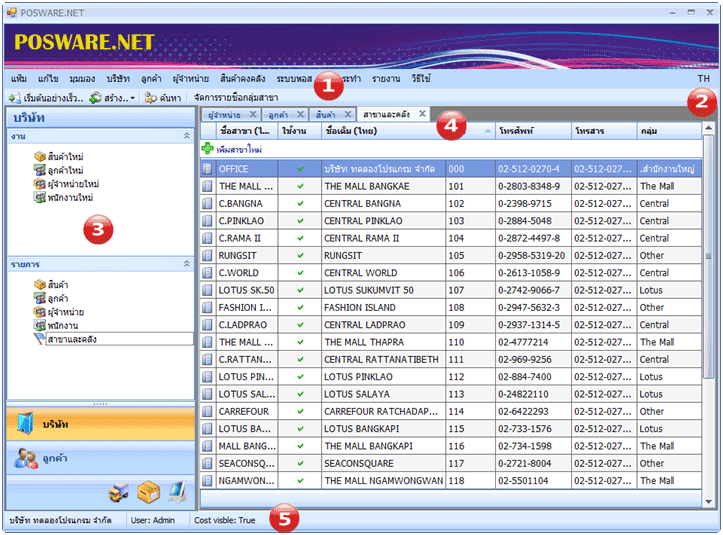The width and height of the screenshot is (723, 535).
Task: Switch to the ลูกค้า tab
Action: click(277, 115)
